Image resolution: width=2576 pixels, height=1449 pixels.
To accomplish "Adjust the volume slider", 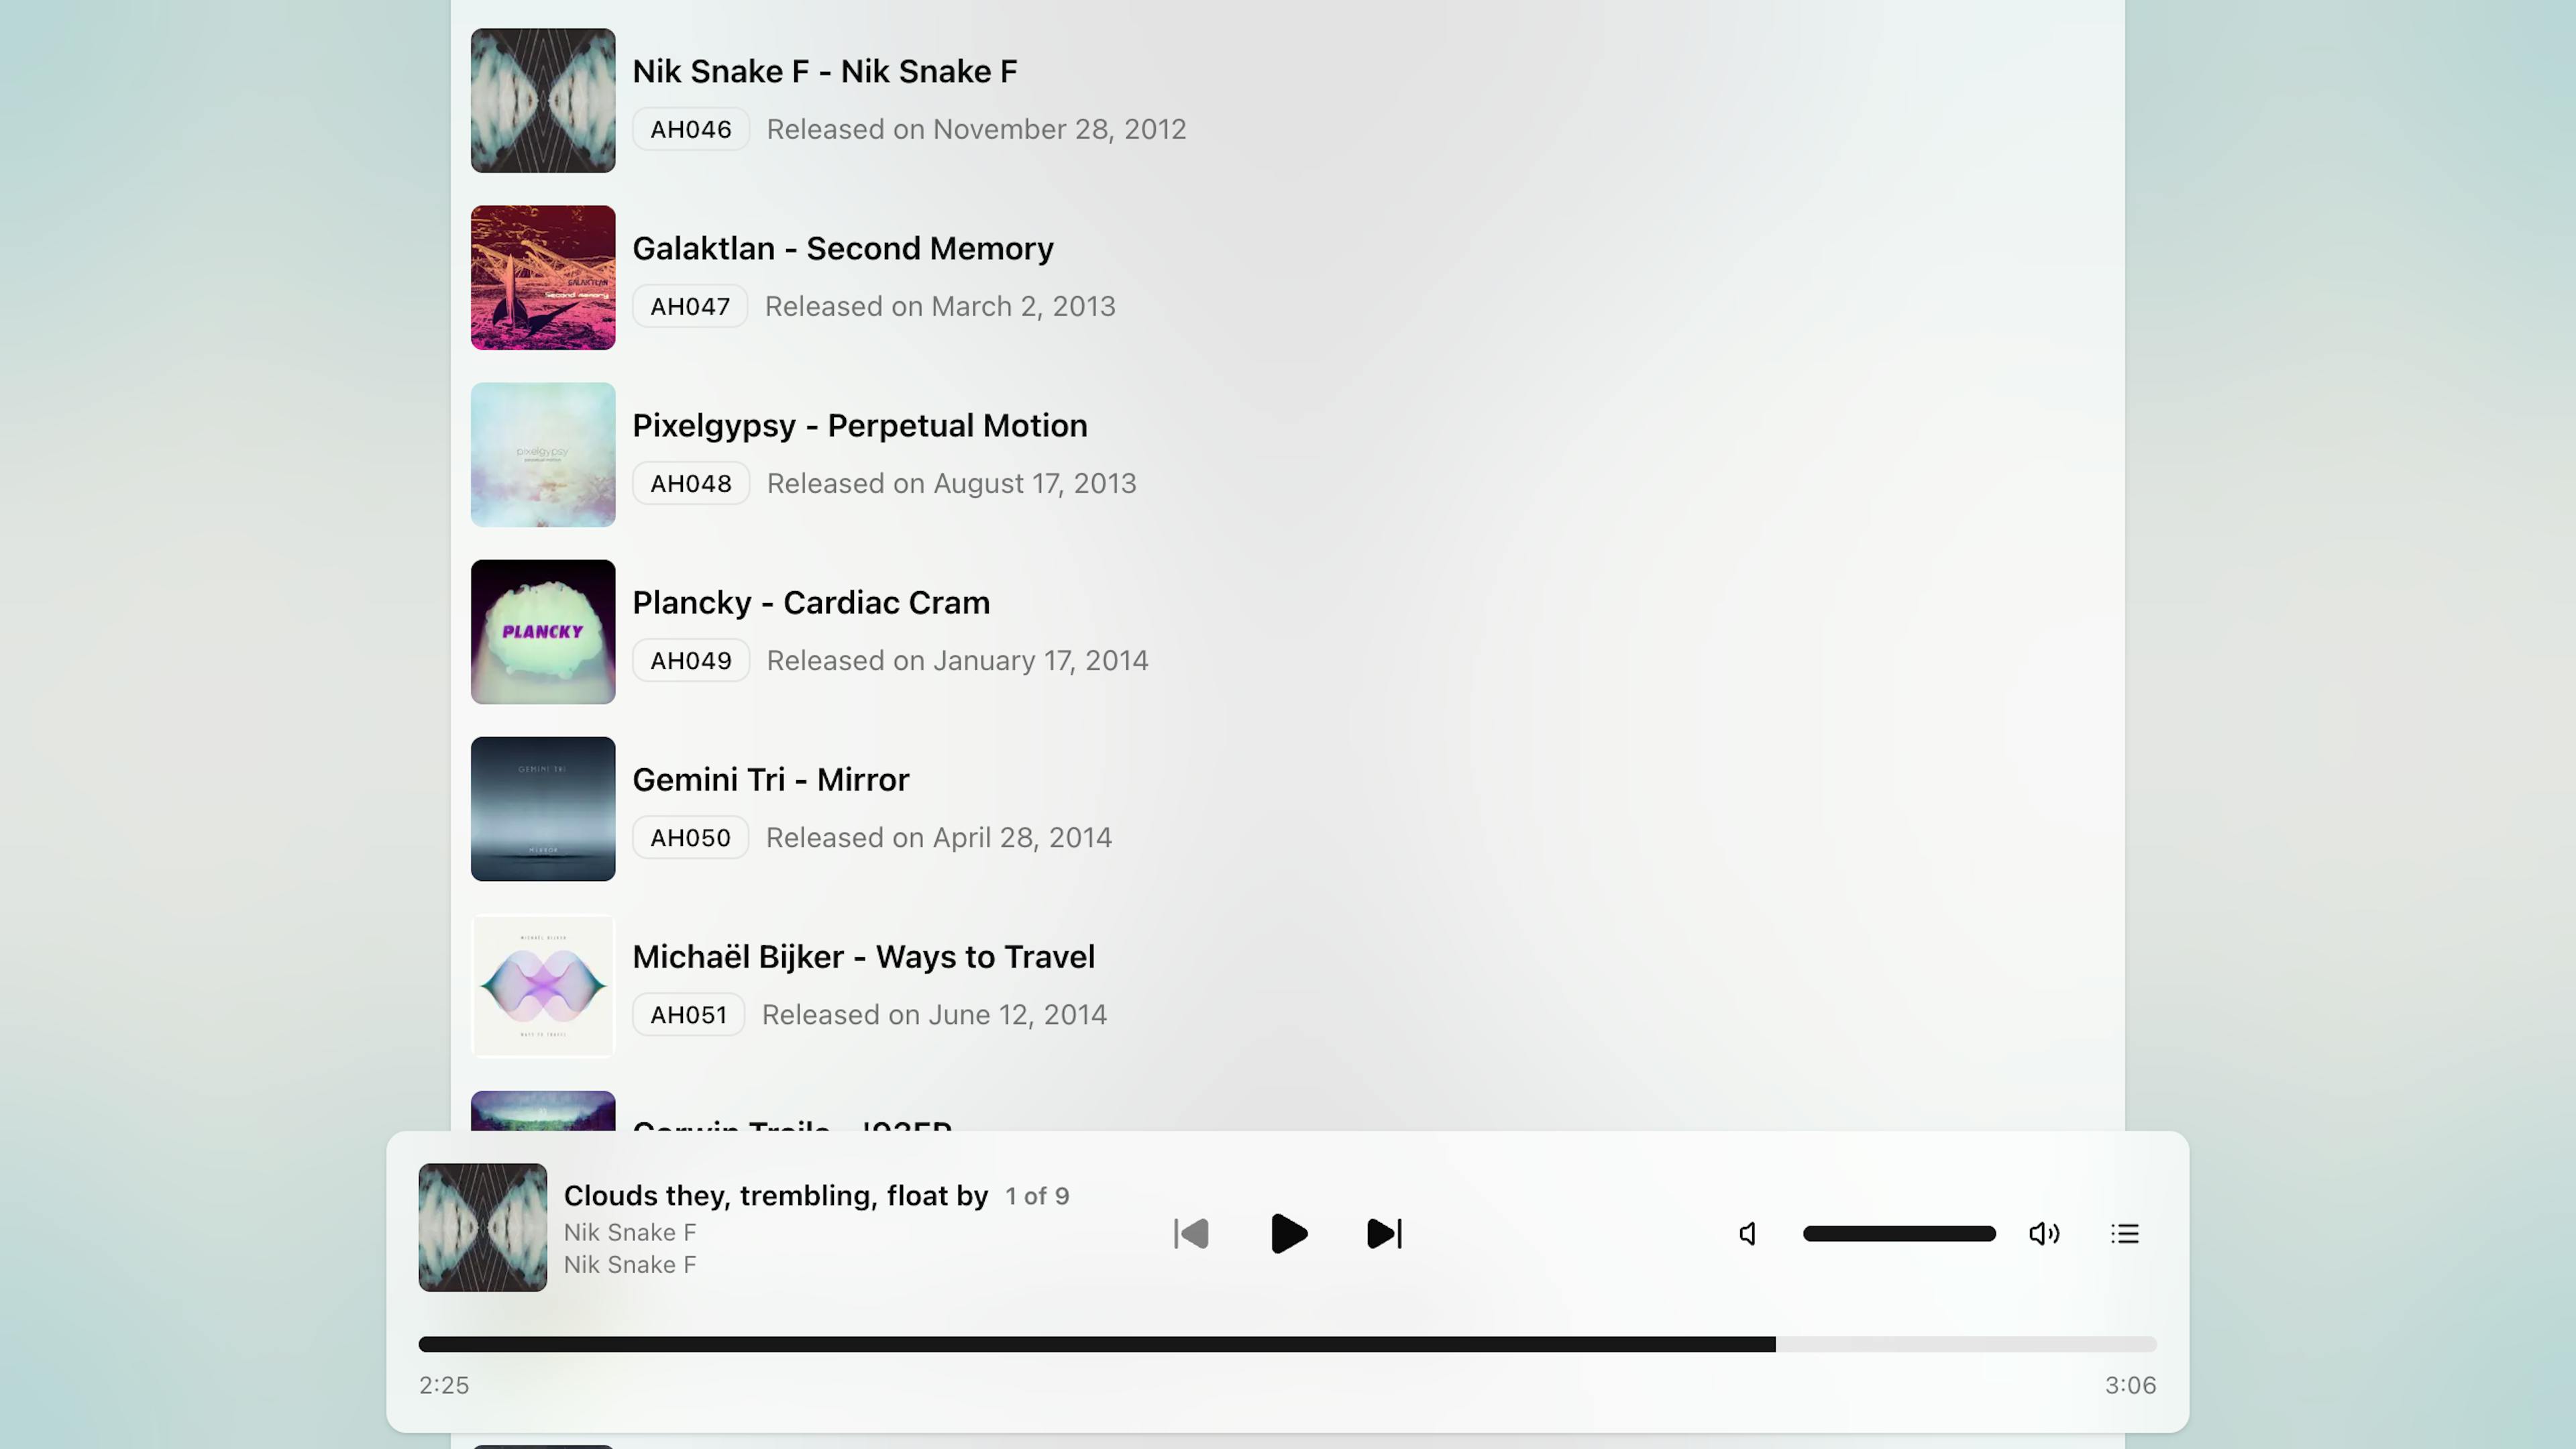I will coord(1898,1233).
